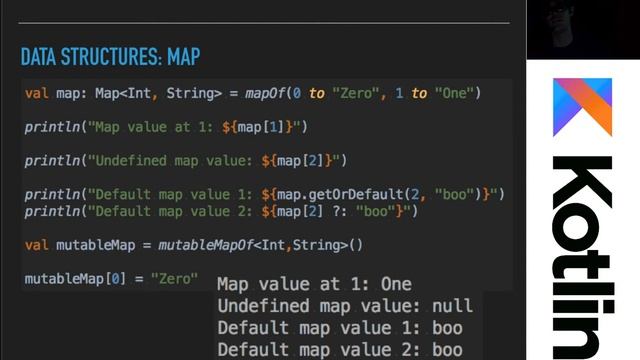640x360 pixels.
Task: Click the DATA STRUCTURES: MAP slide title
Action: point(110,56)
